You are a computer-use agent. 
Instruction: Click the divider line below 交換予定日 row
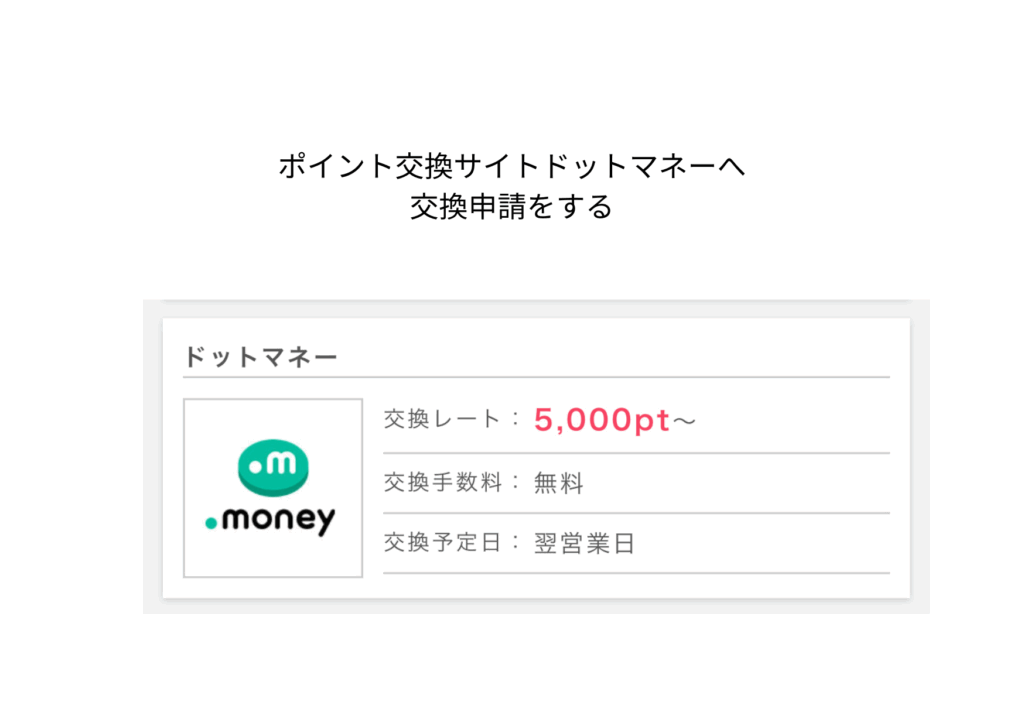point(636,573)
